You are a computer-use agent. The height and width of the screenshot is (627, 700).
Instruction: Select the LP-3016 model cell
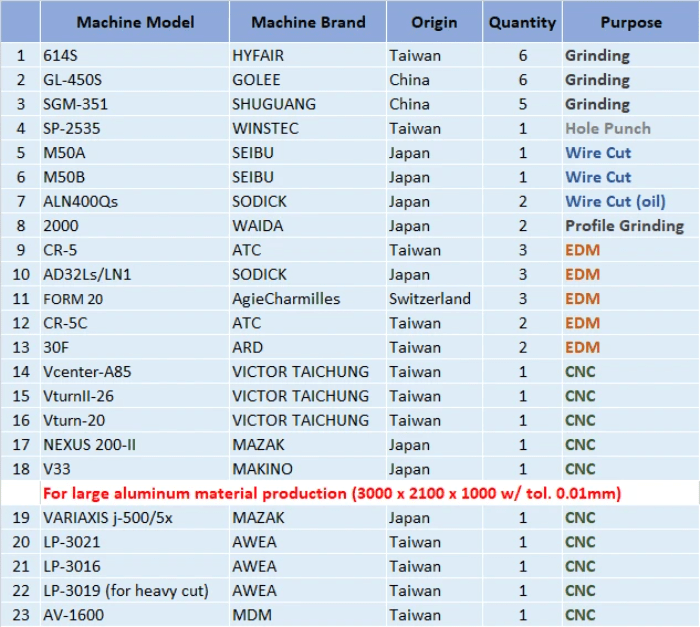[x=135, y=566]
